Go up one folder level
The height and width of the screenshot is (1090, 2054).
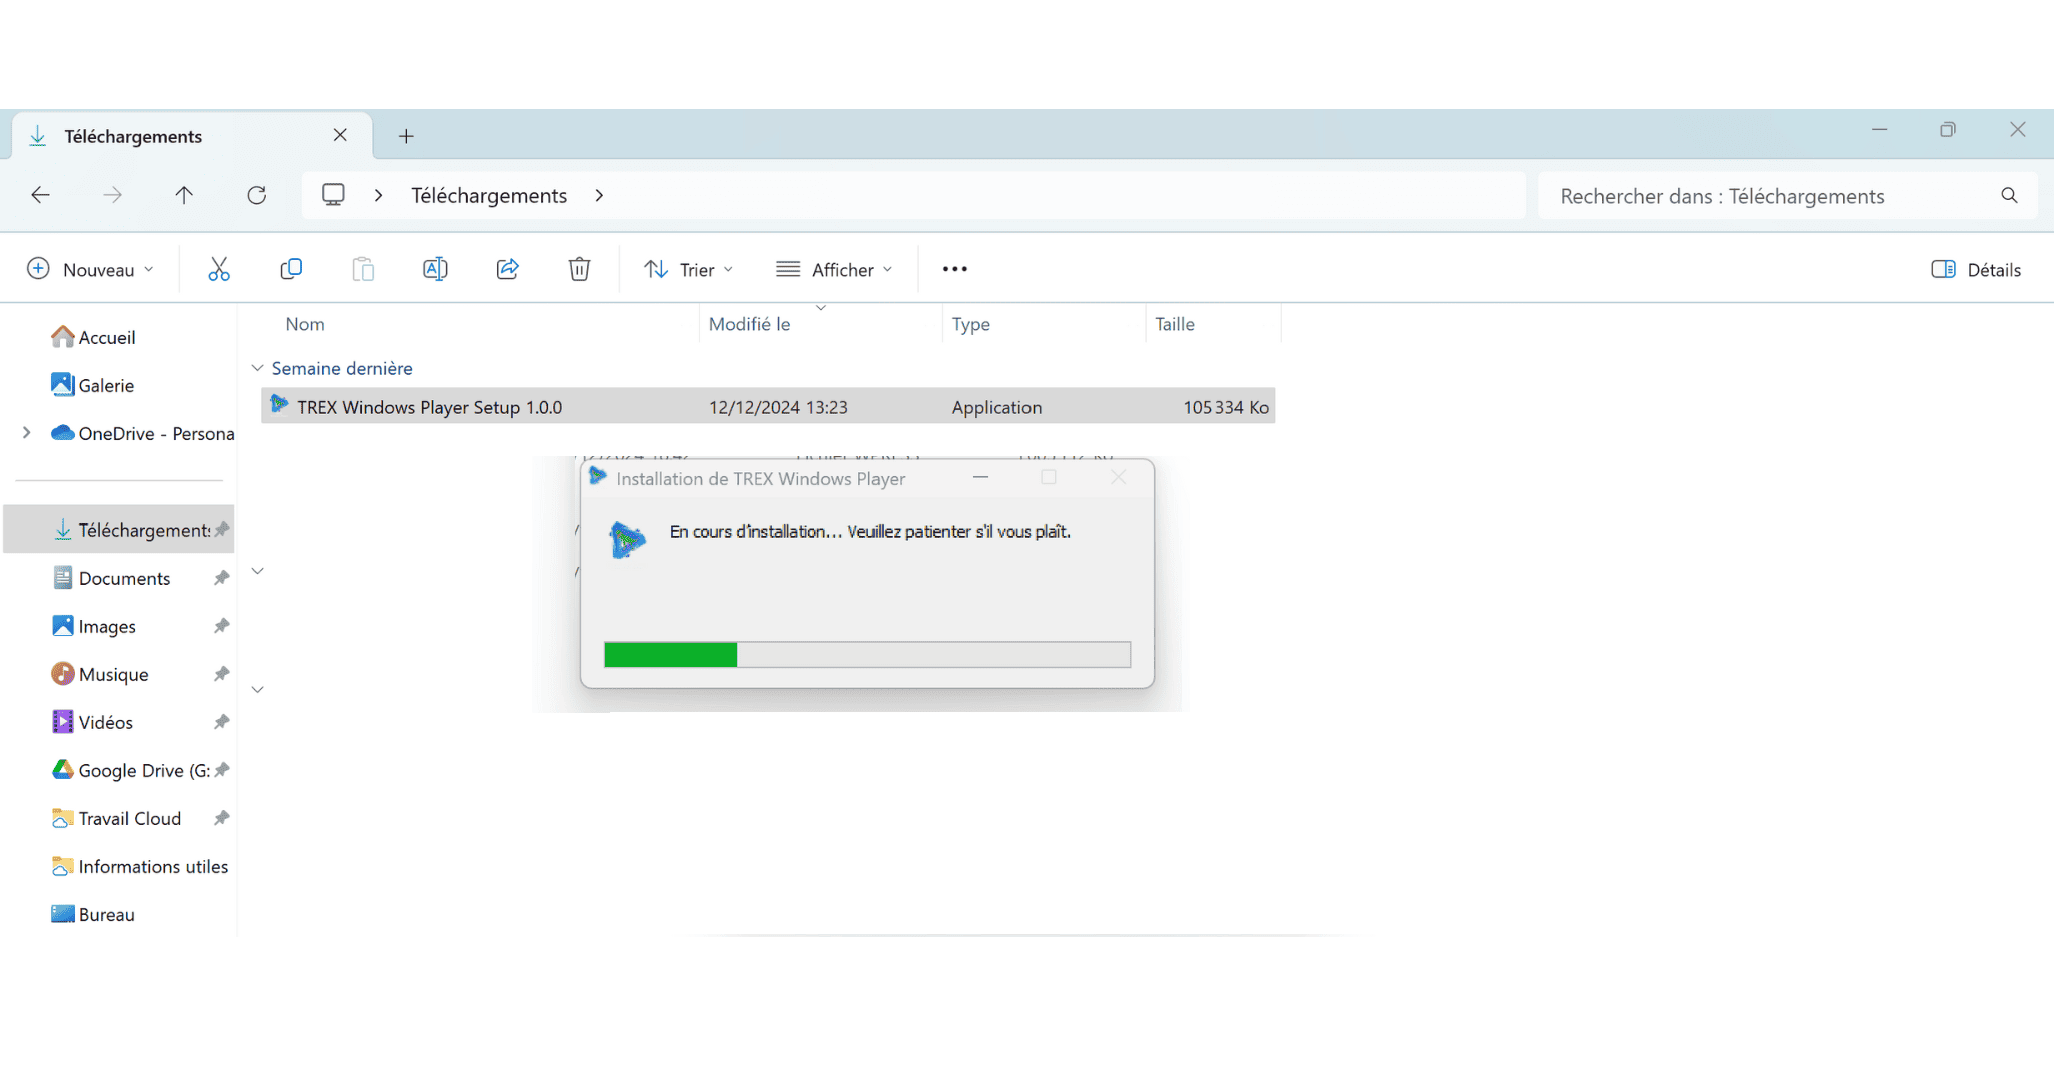click(x=184, y=195)
